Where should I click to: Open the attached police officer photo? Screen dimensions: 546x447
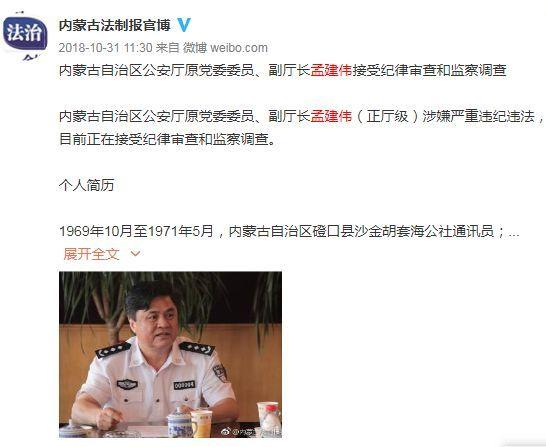tap(170, 354)
